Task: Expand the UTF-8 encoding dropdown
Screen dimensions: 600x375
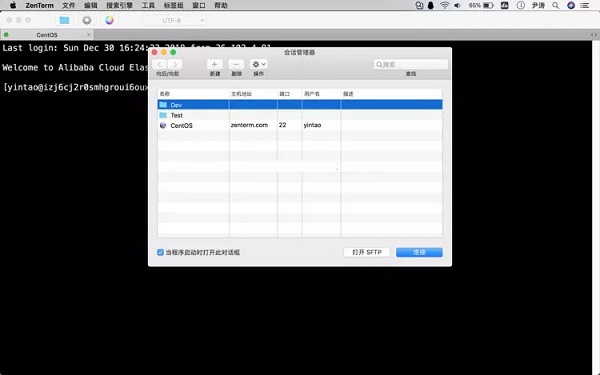Action: (x=174, y=20)
